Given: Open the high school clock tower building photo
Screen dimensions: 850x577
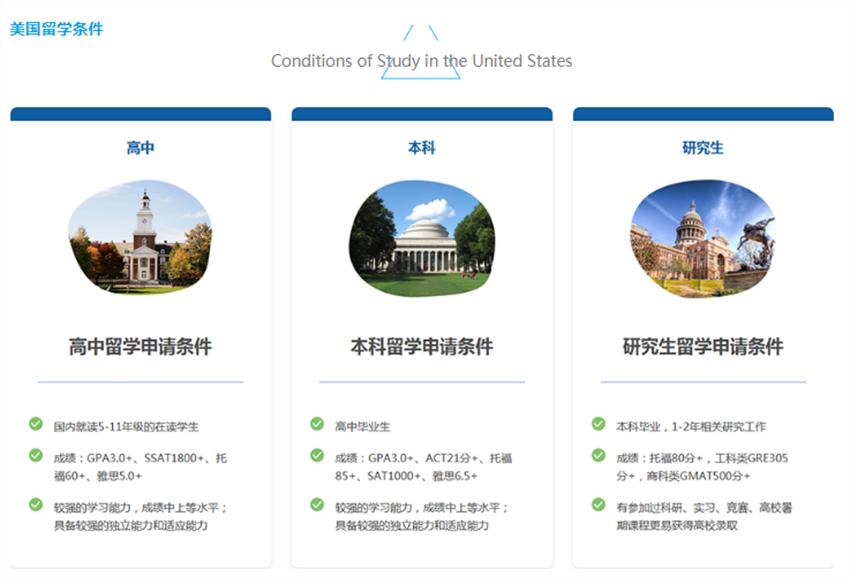Looking at the screenshot, I should click(141, 238).
